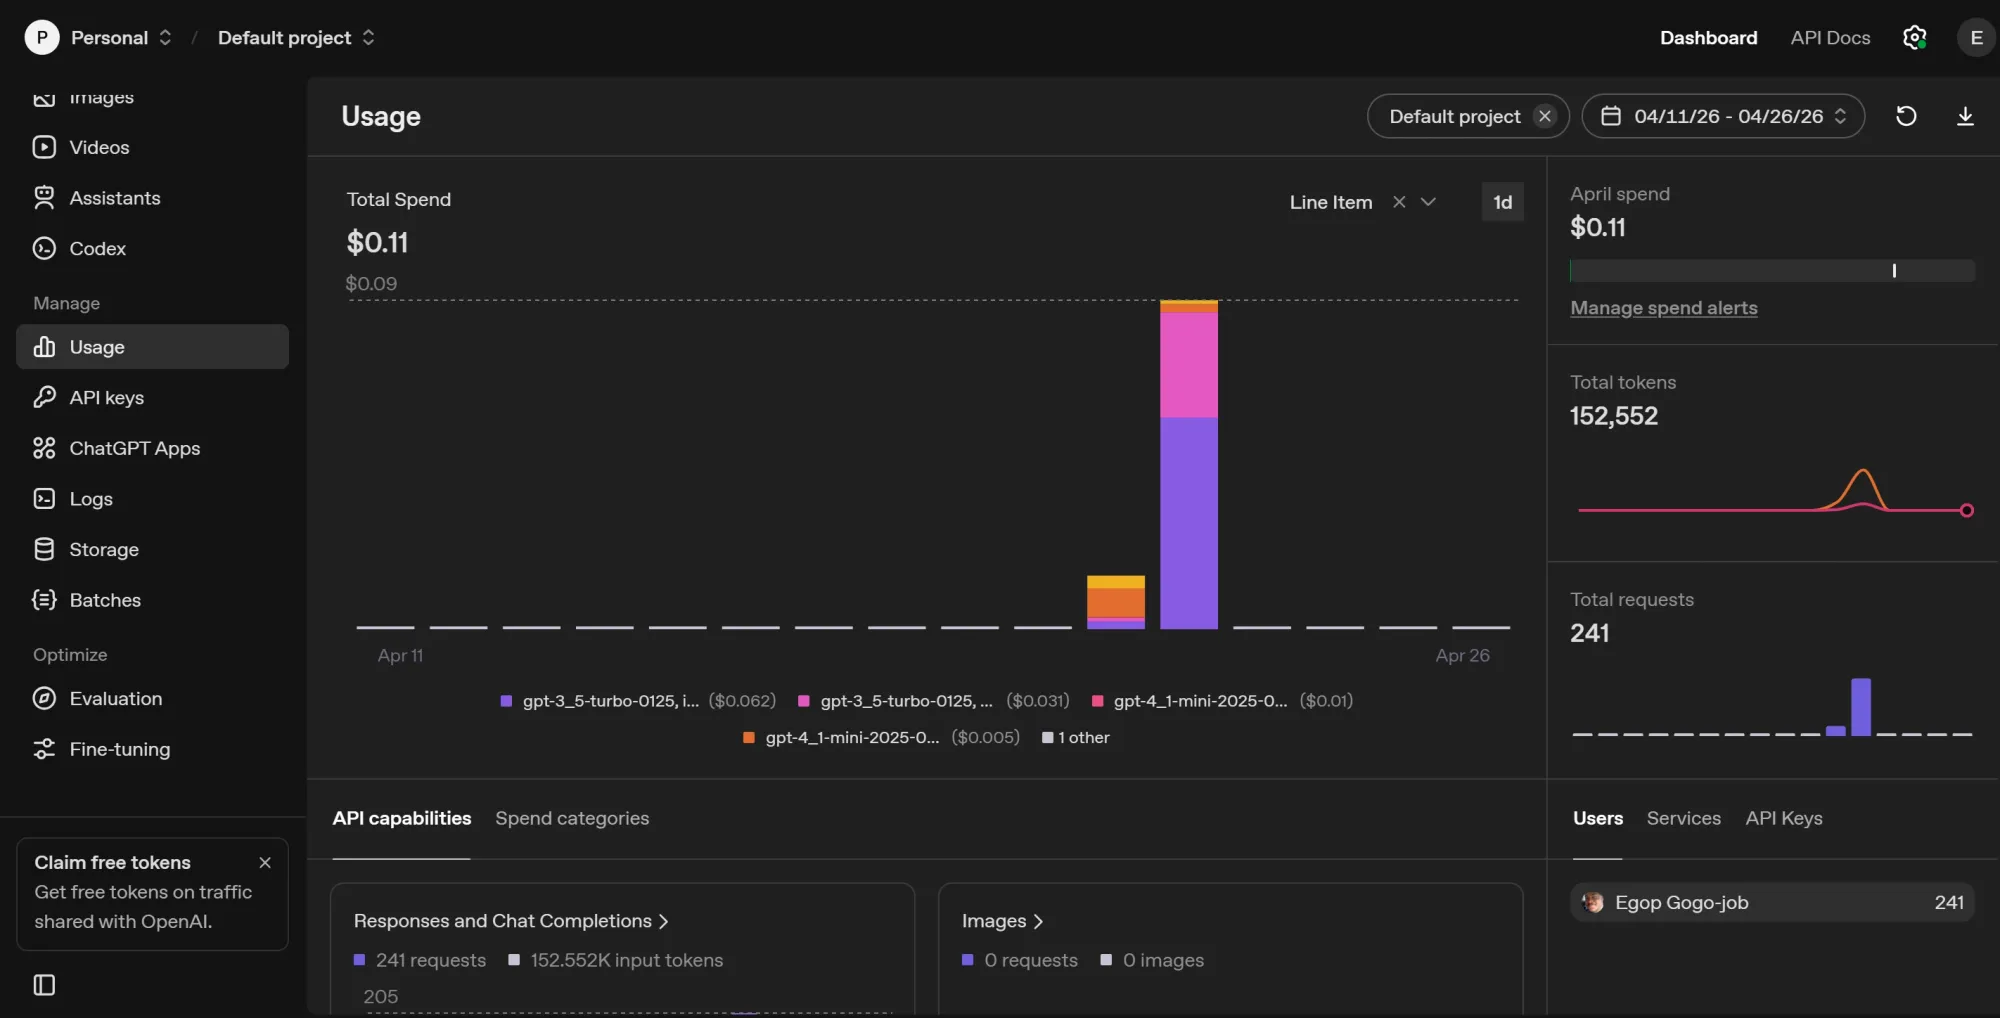Open the calendar date range picker
This screenshot has height=1018, width=2000.
pyautogui.click(x=1723, y=116)
